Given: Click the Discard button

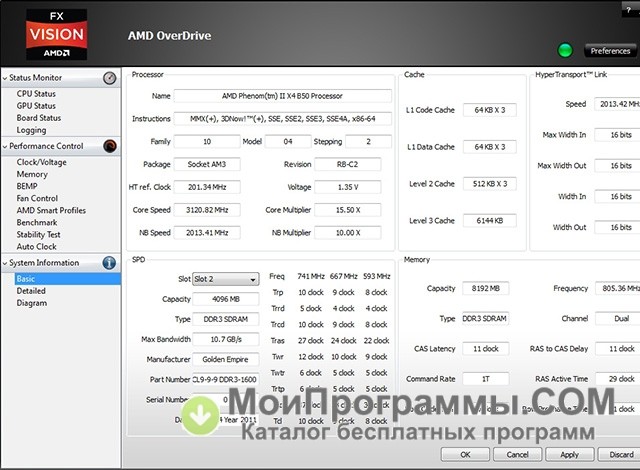Looking at the screenshot, I should click(620, 454).
